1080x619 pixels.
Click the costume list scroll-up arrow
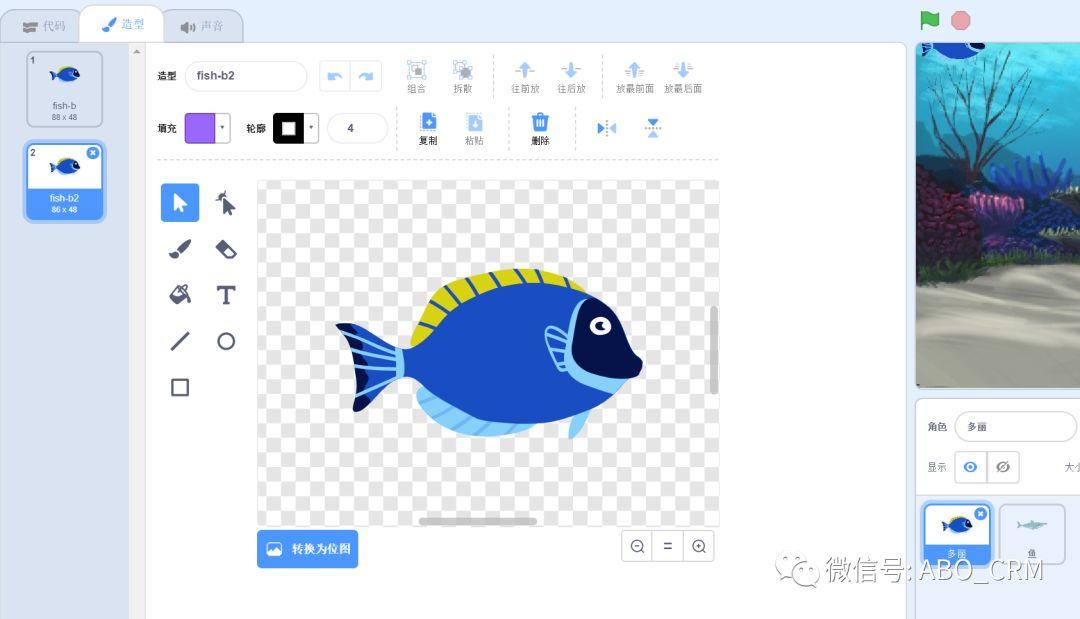[x=136, y=52]
